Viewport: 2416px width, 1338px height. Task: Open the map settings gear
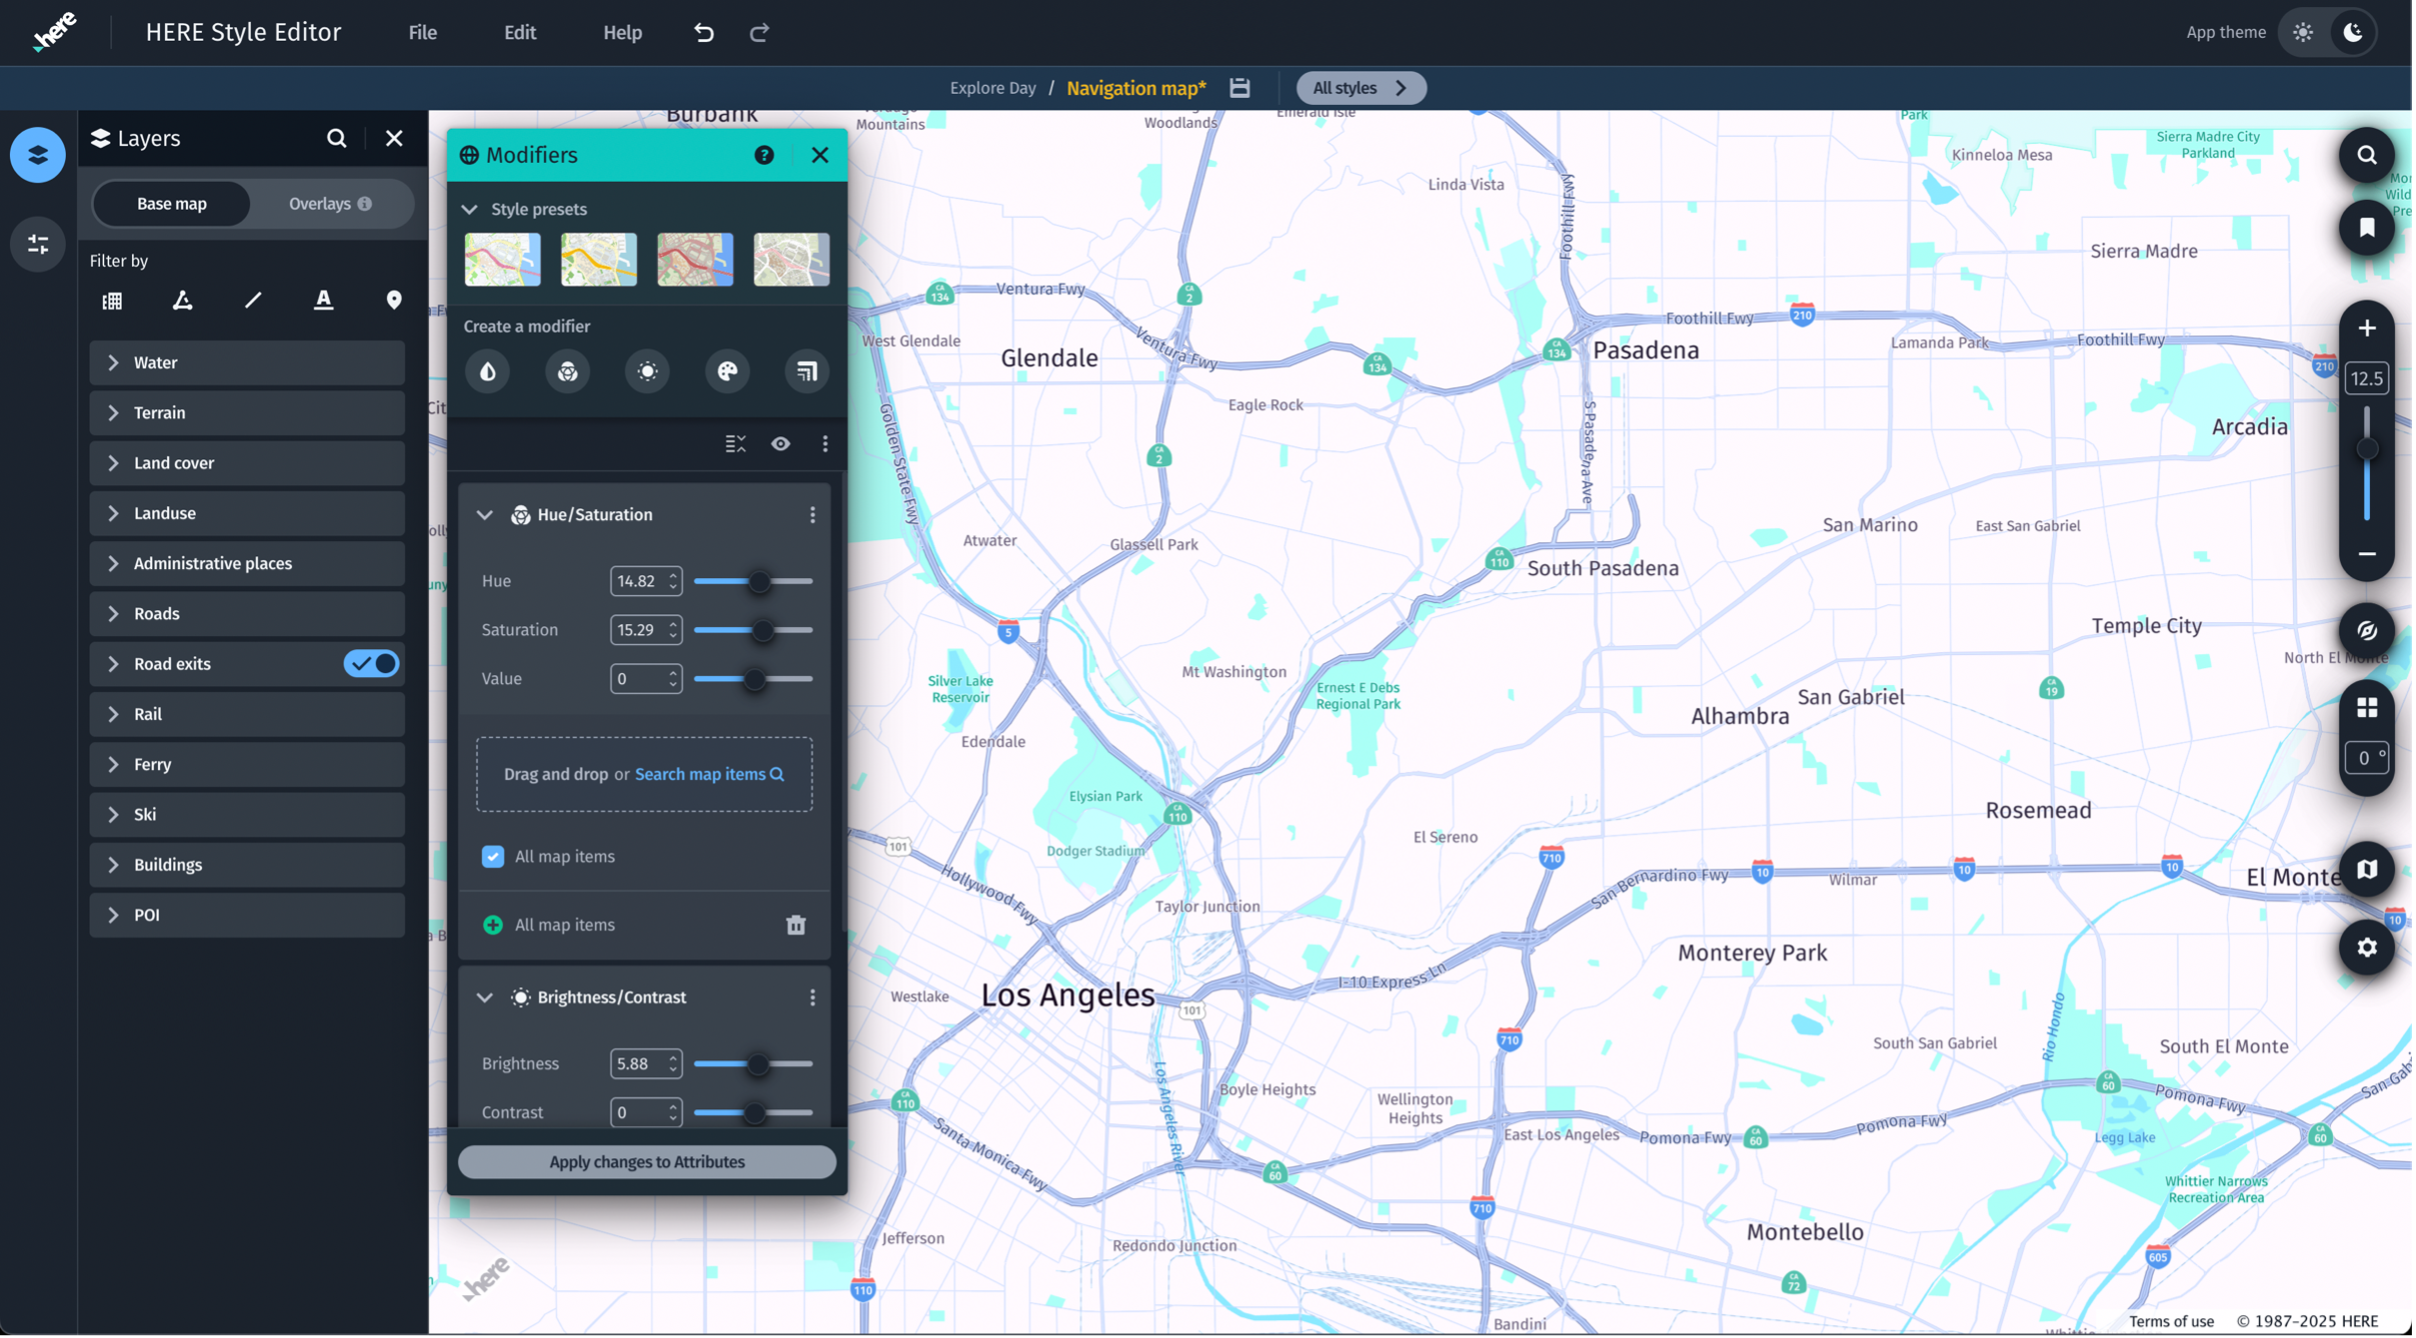(x=2366, y=947)
